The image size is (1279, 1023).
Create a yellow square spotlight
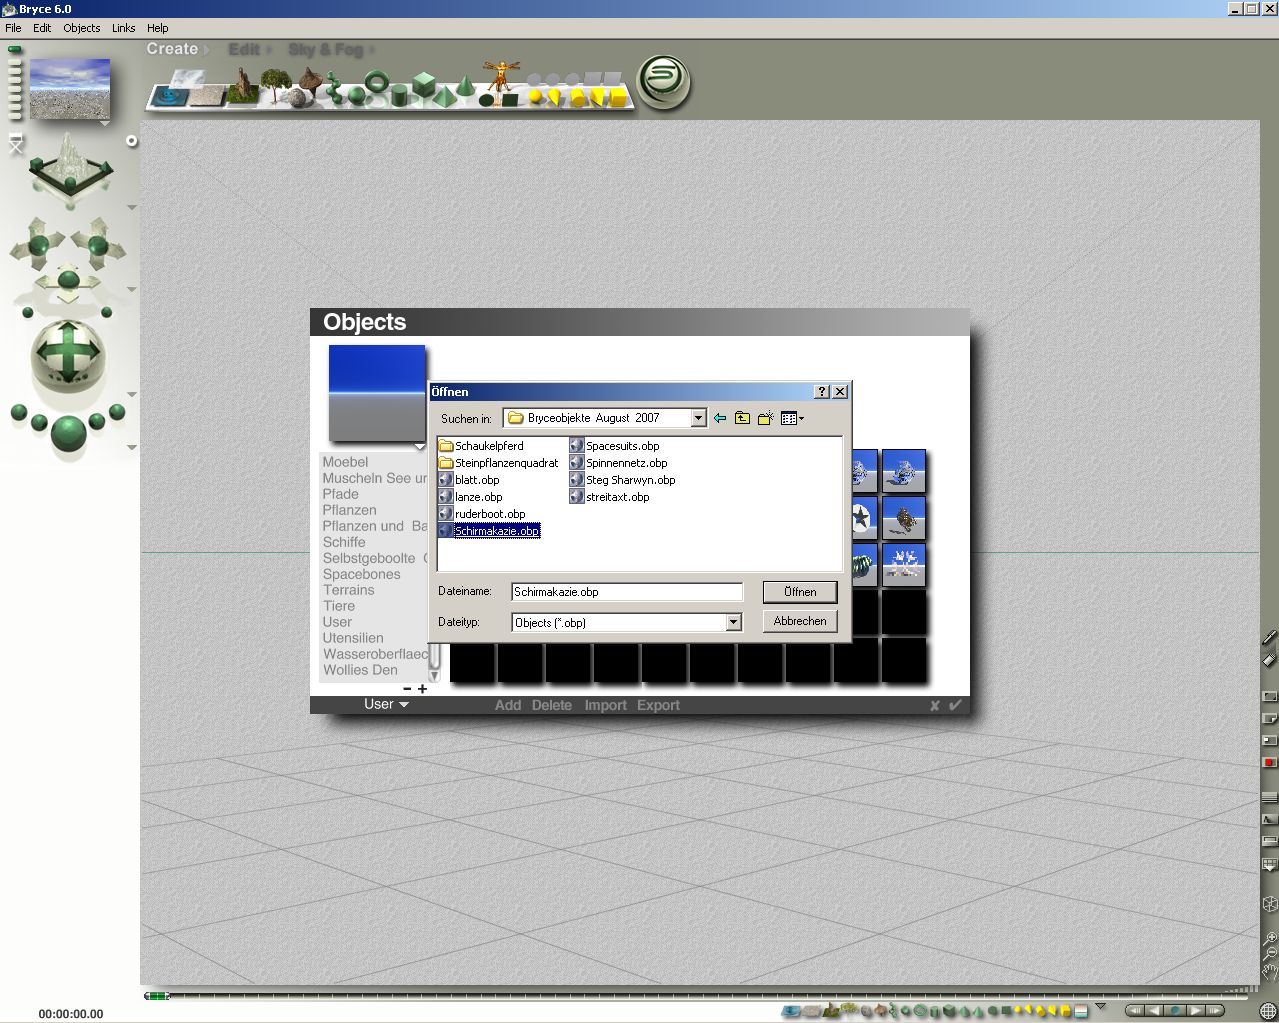pos(618,97)
